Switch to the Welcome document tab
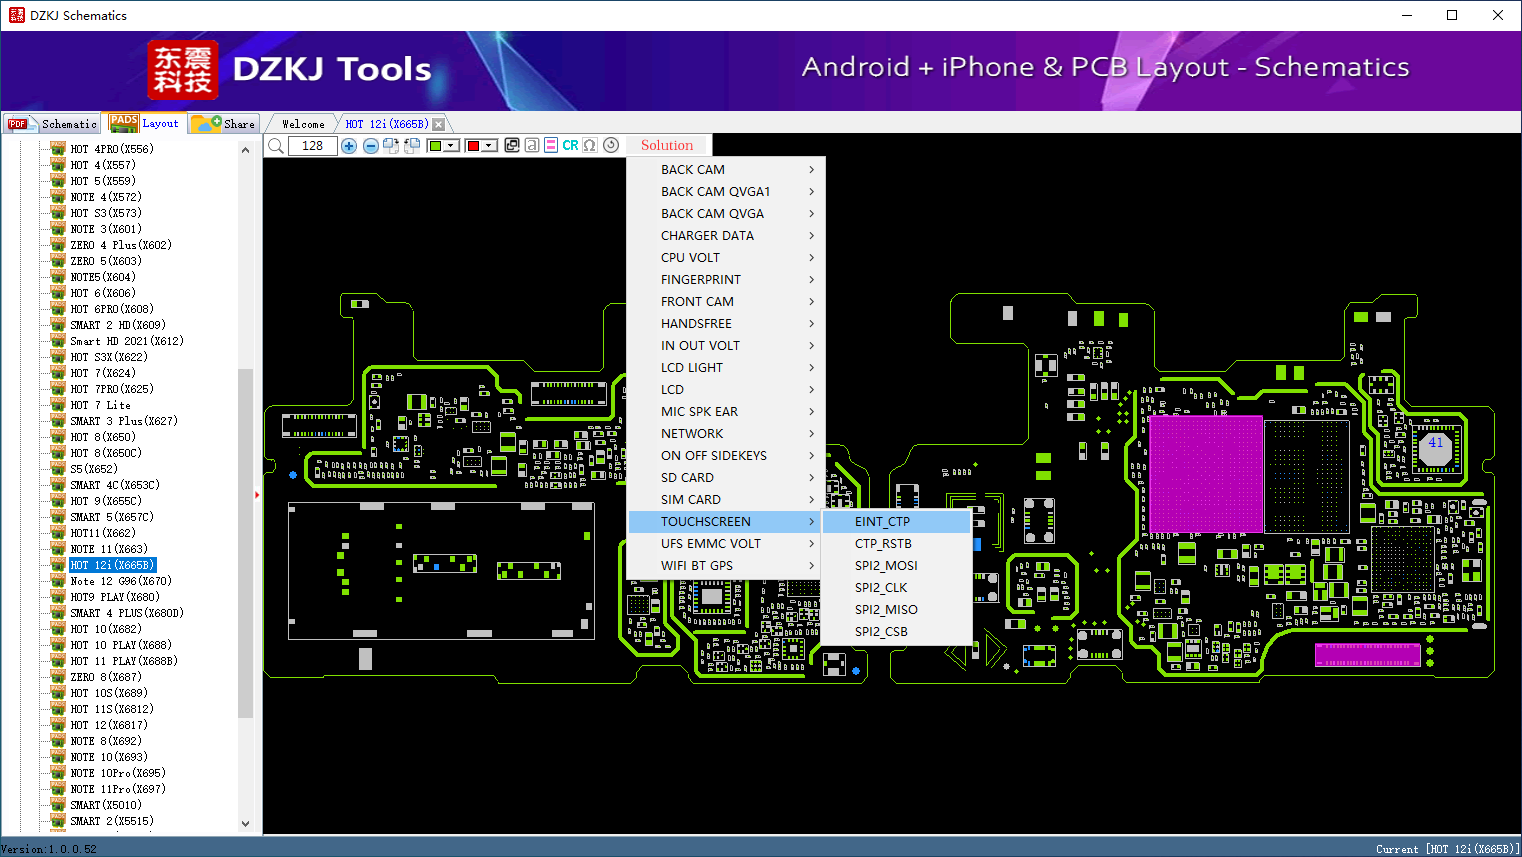The image size is (1522, 857). click(303, 124)
